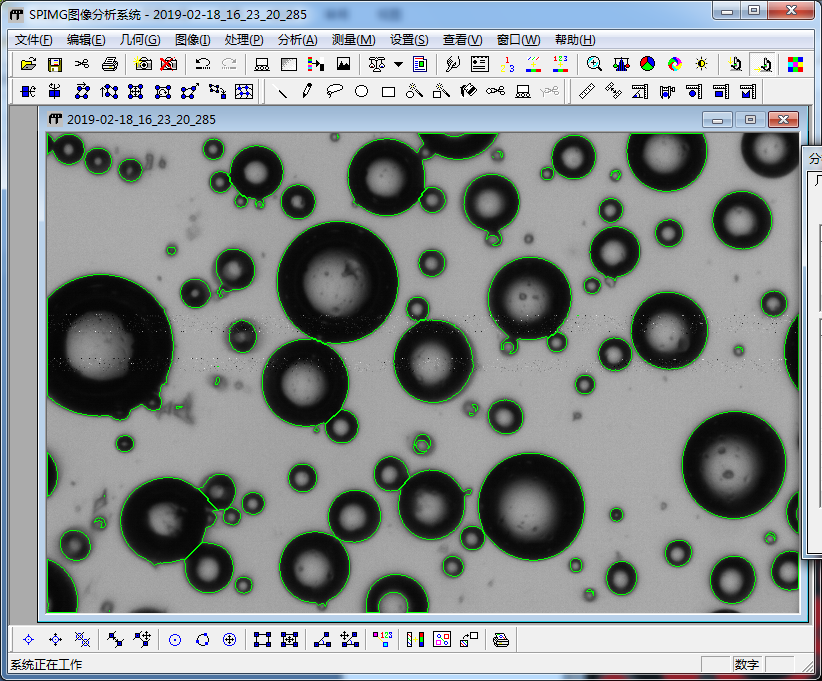The width and height of the screenshot is (822, 681).
Task: Save the image with the floppy disk icon
Action: point(55,64)
